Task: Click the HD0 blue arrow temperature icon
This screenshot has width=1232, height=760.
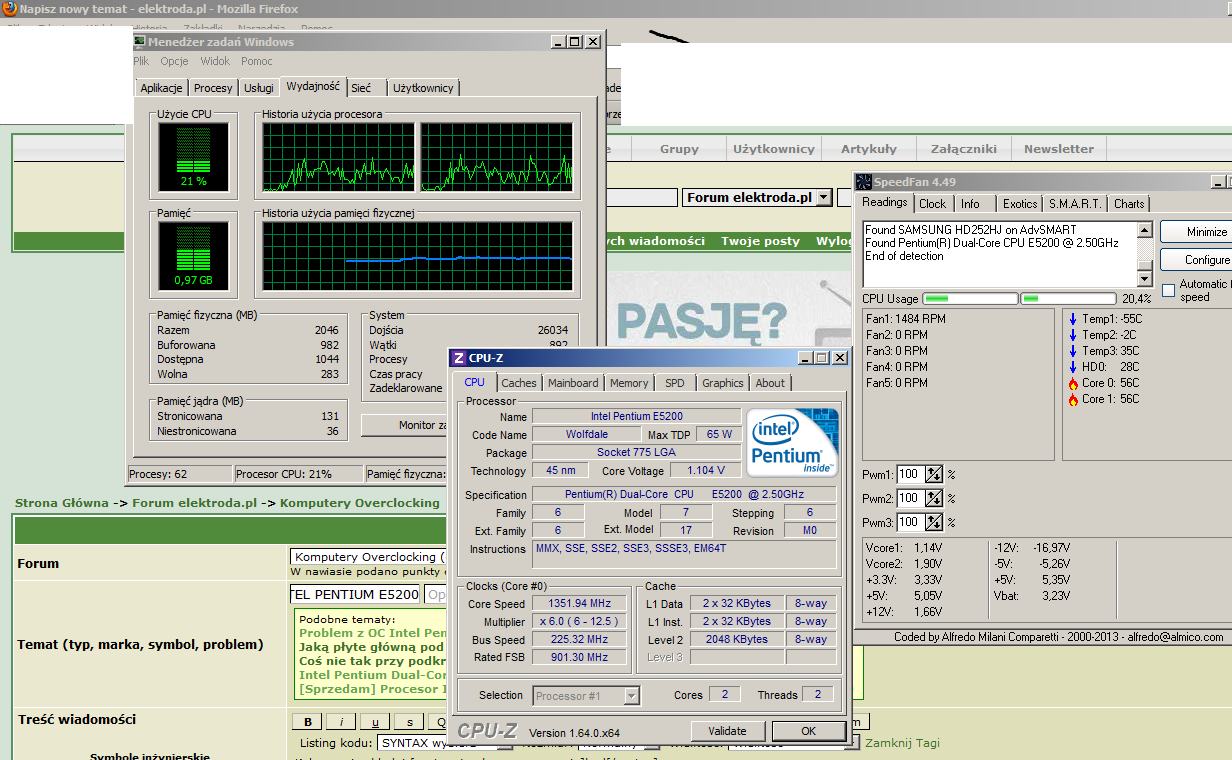Action: [1073, 367]
